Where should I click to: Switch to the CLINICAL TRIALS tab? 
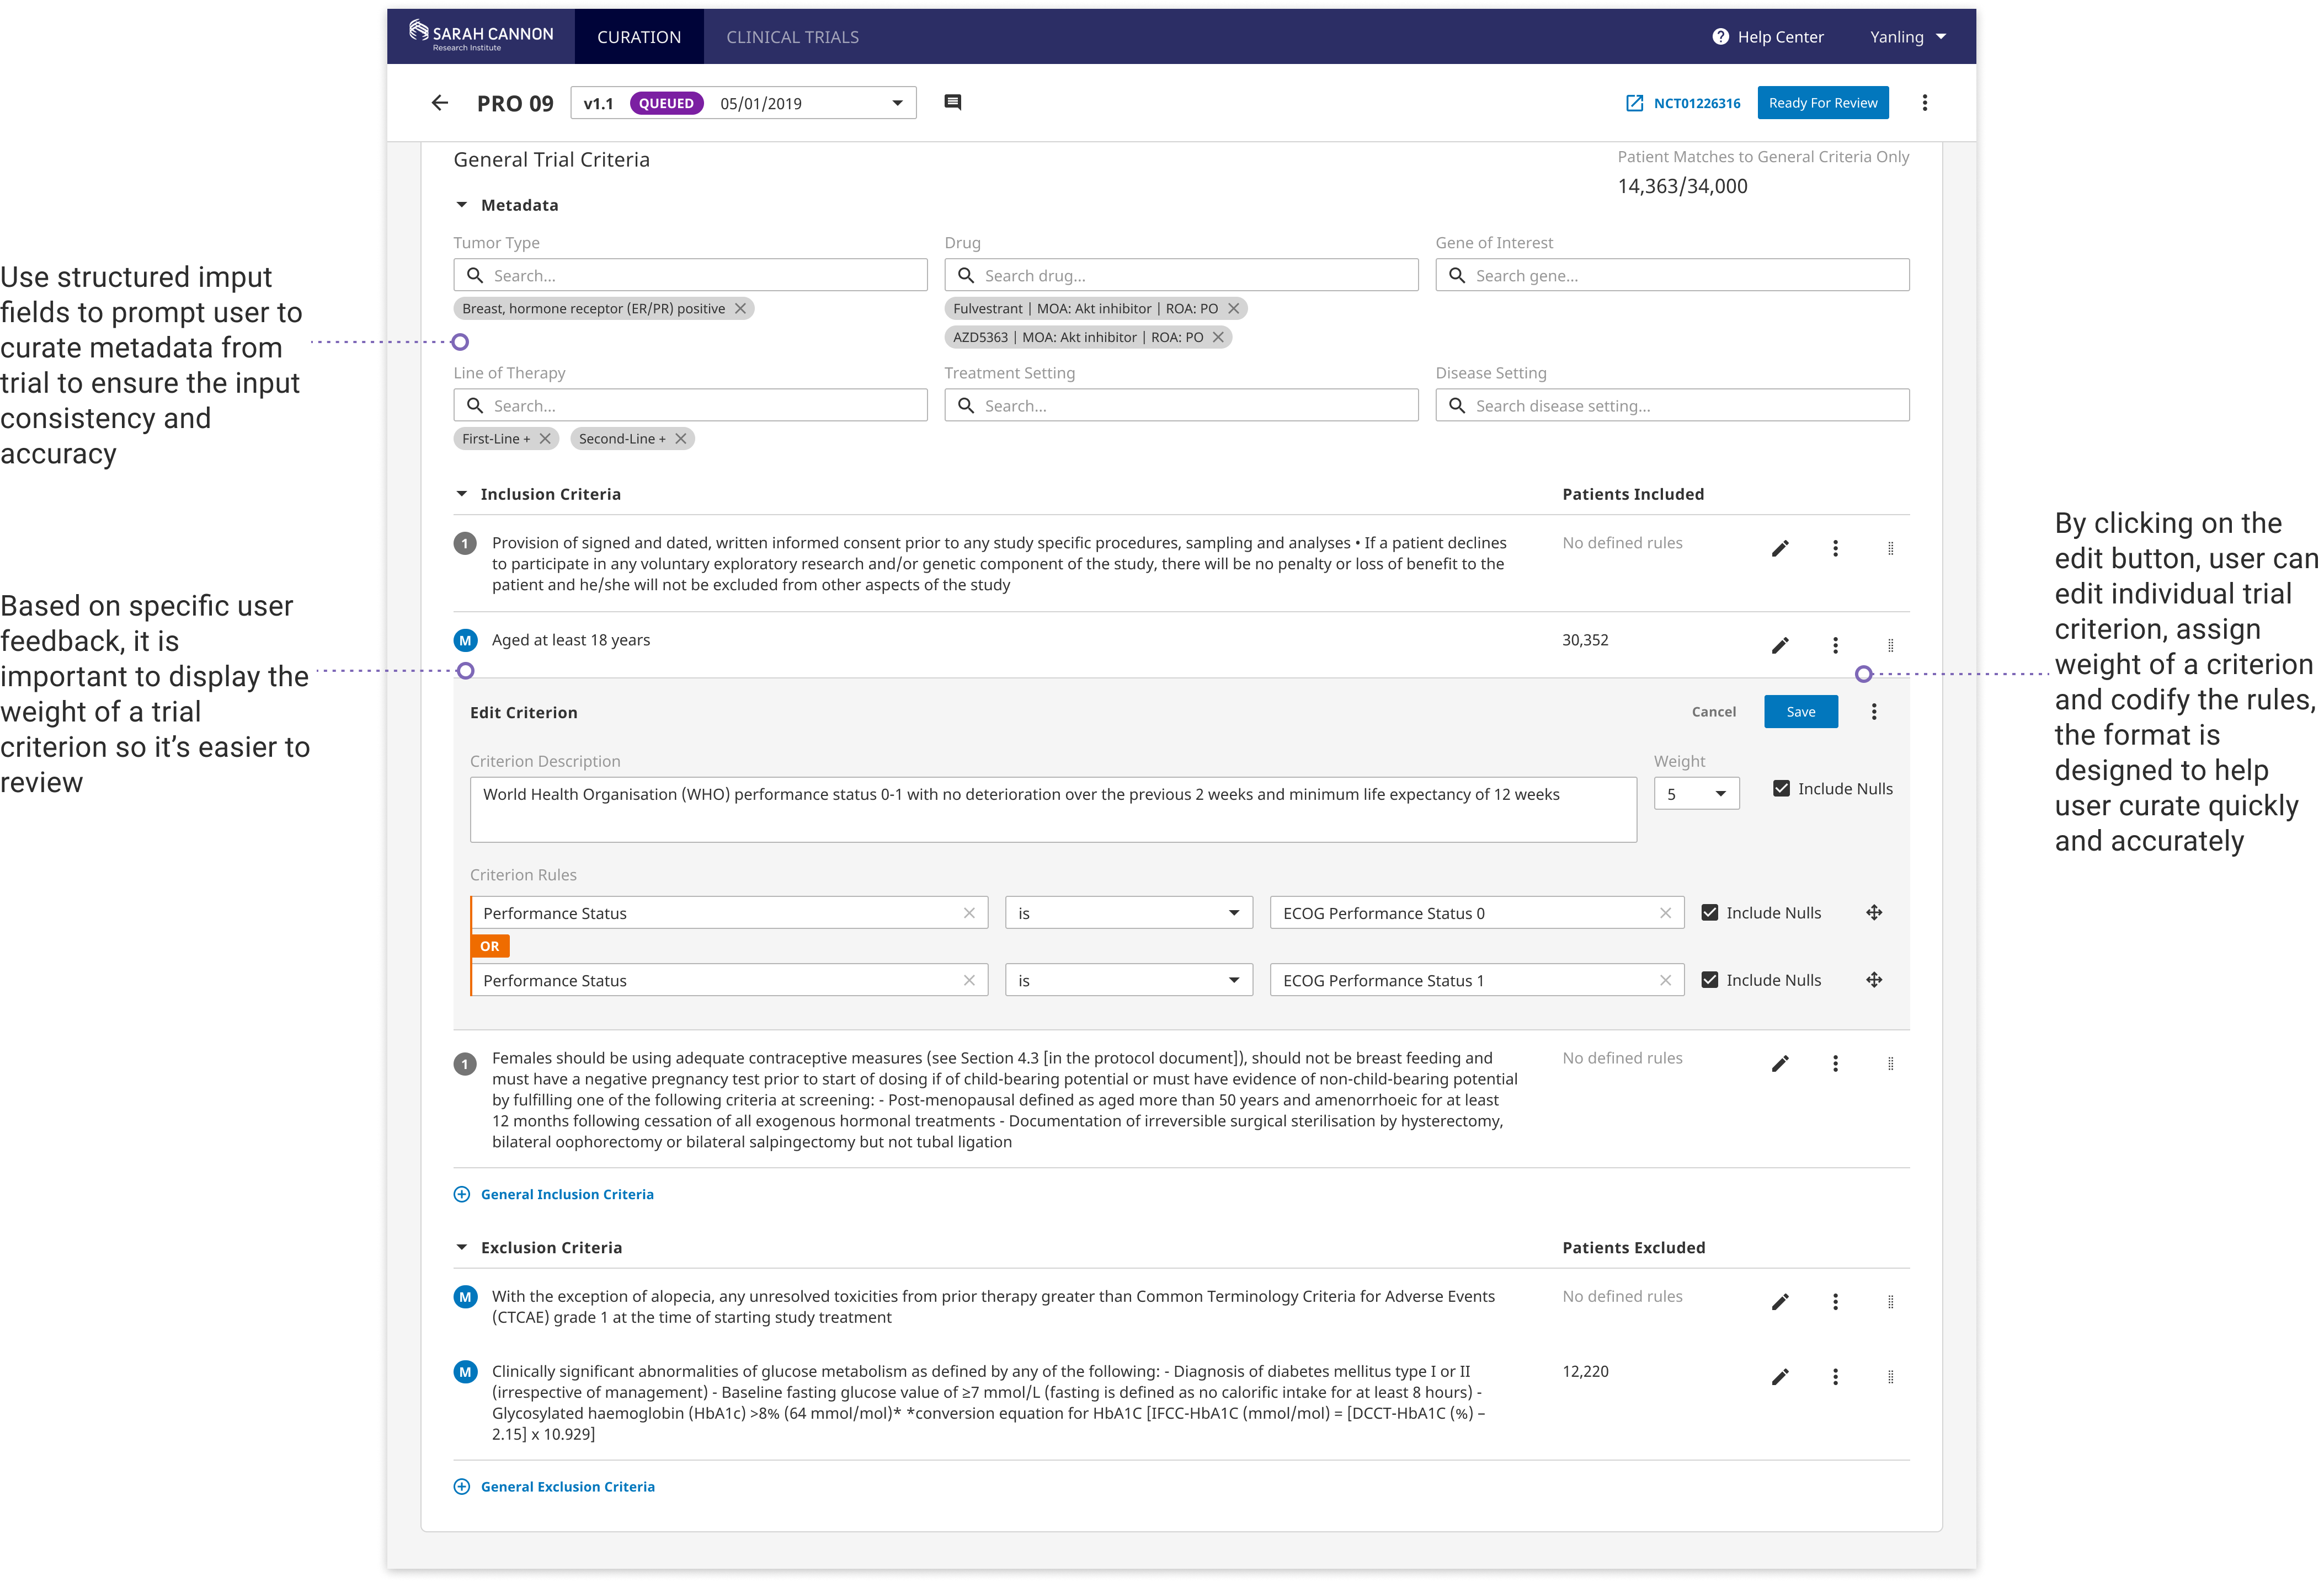[x=792, y=37]
